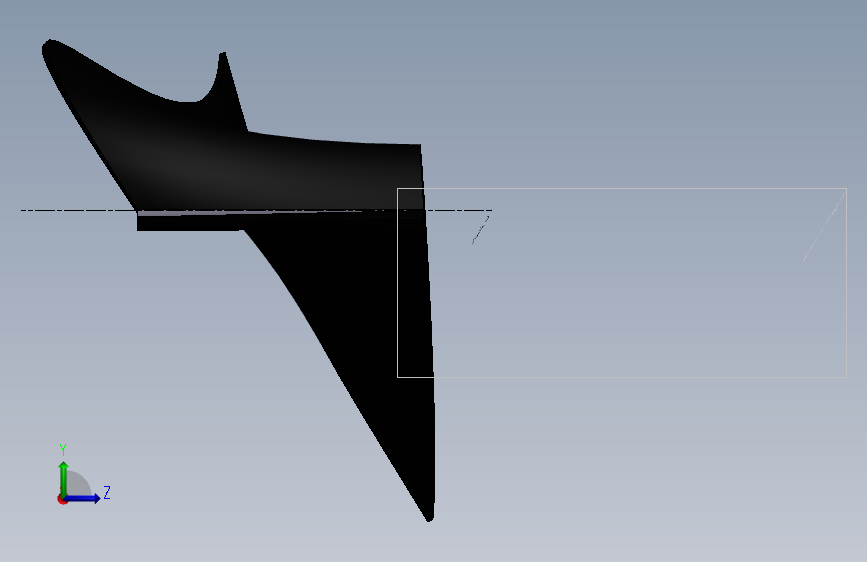Click the 'Y' label on the triad
This screenshot has height=562, width=867.
tap(63, 450)
